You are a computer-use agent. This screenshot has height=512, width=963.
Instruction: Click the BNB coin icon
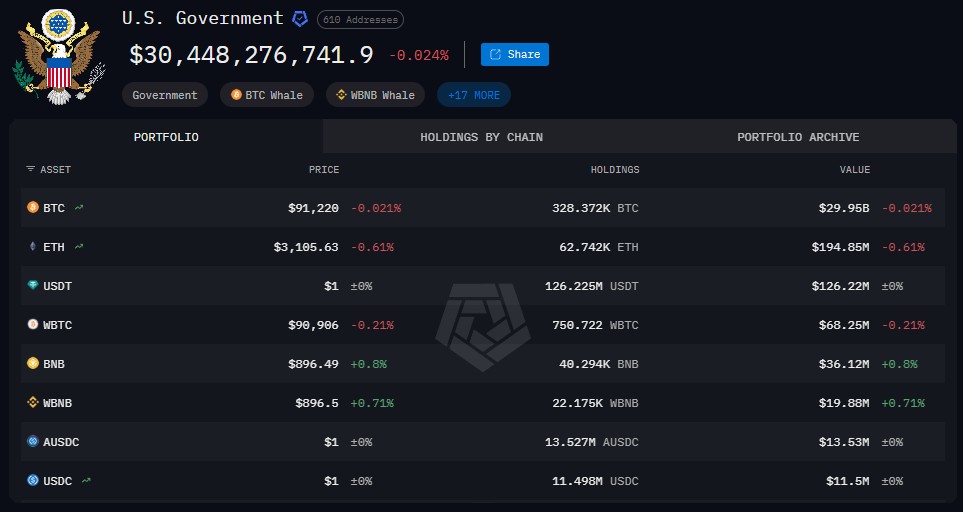[x=33, y=364]
